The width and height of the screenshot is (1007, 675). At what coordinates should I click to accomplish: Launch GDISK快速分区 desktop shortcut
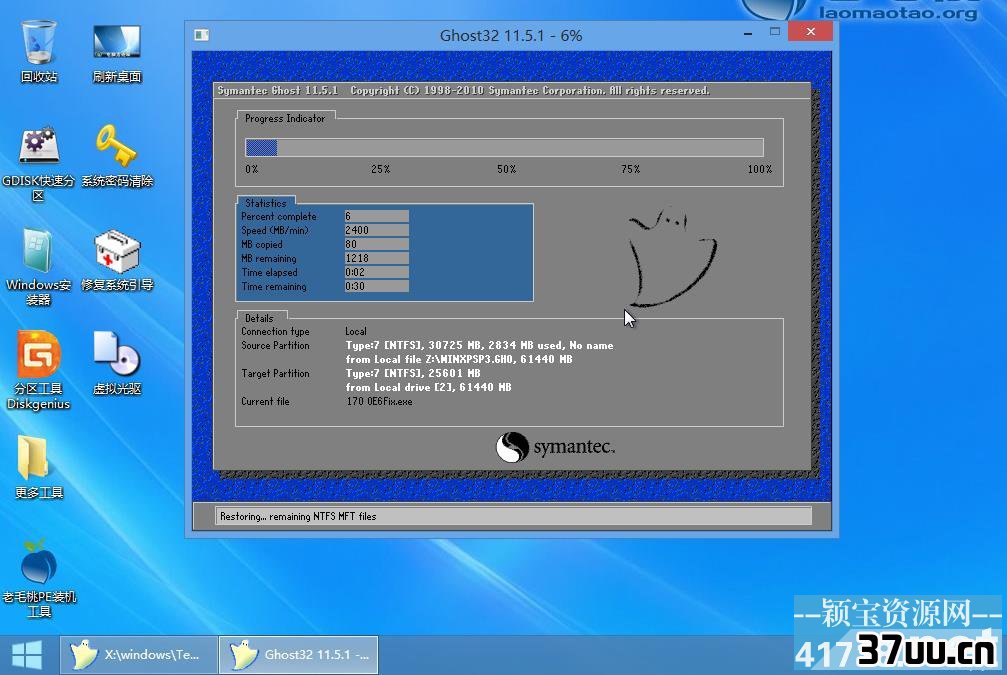click(39, 163)
